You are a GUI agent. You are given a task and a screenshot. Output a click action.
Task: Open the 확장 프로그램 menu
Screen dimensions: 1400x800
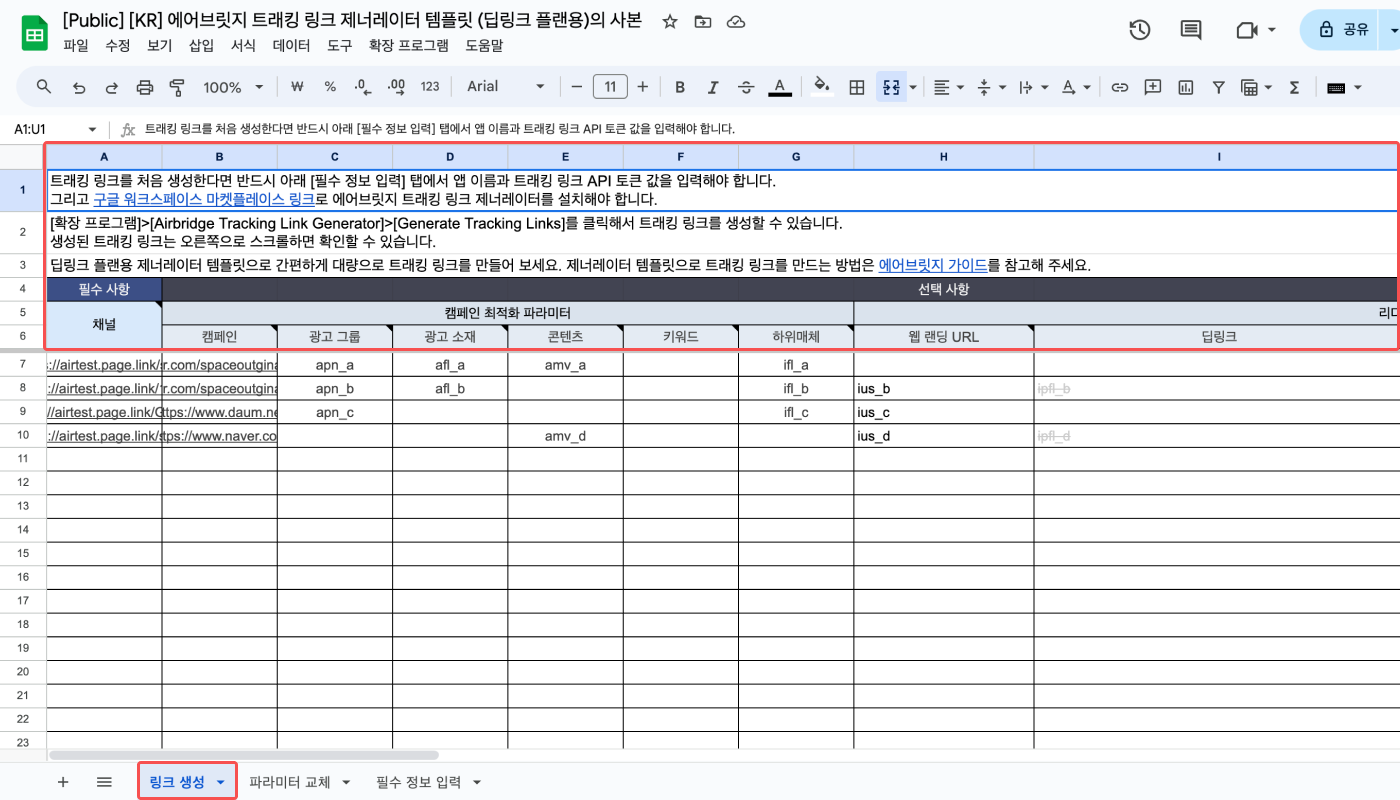(x=409, y=46)
